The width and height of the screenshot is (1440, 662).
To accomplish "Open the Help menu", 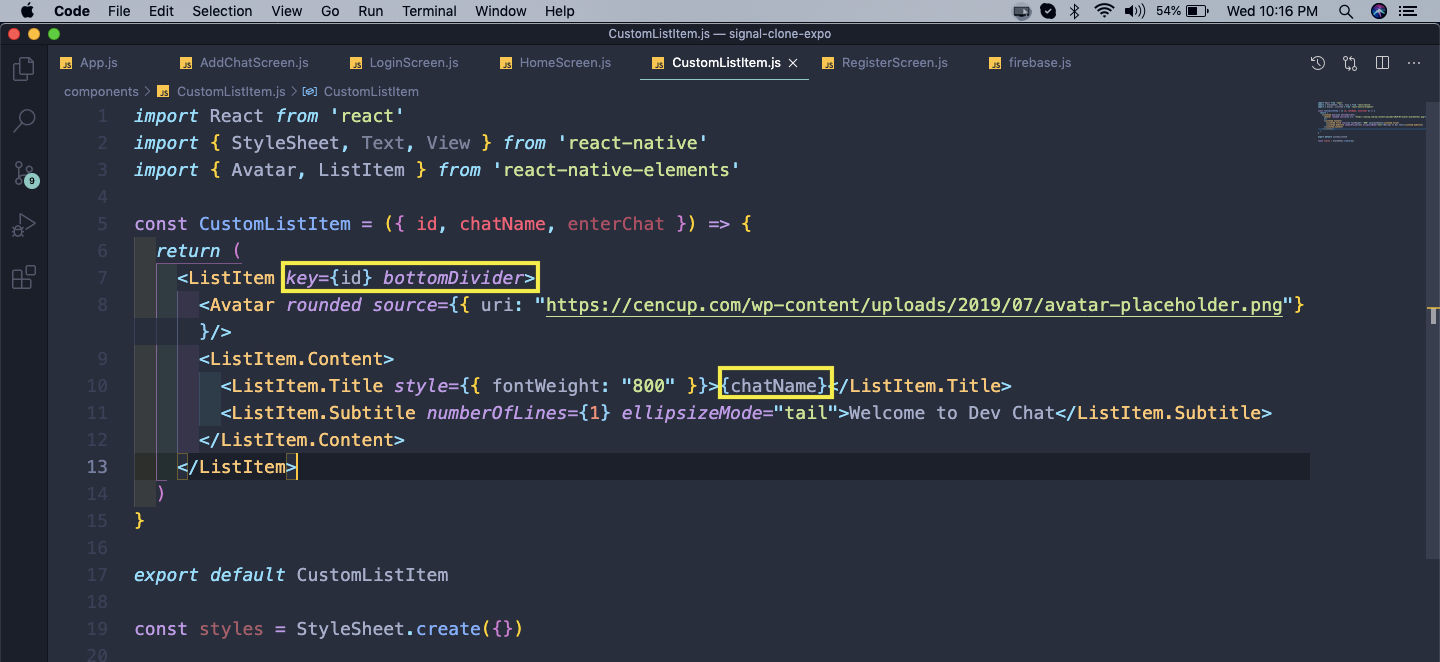I will coord(560,11).
